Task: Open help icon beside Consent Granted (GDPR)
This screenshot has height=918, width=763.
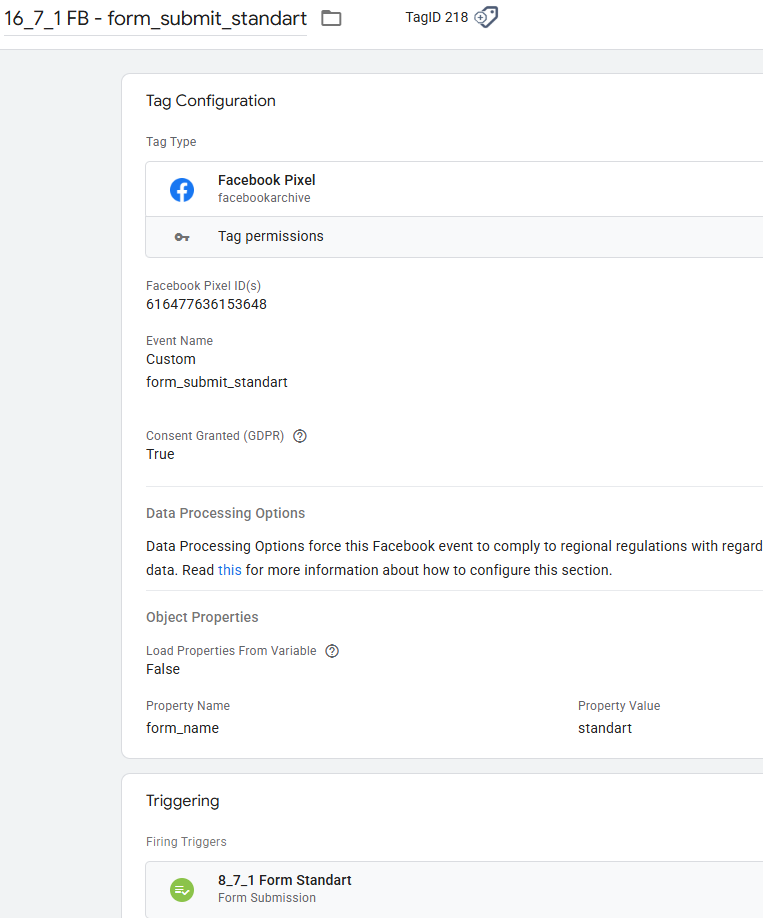Action: 300,436
